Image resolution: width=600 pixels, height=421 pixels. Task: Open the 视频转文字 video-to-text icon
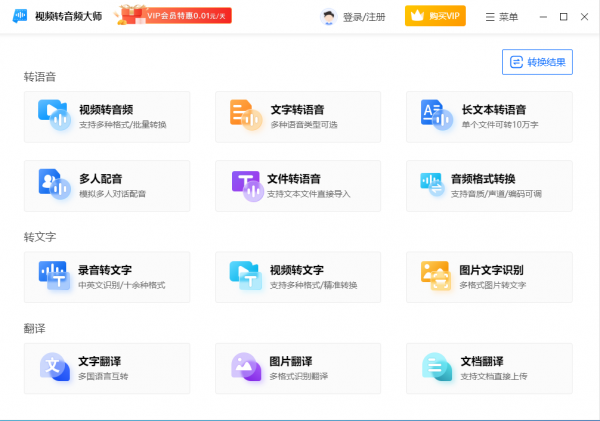[x=245, y=277]
